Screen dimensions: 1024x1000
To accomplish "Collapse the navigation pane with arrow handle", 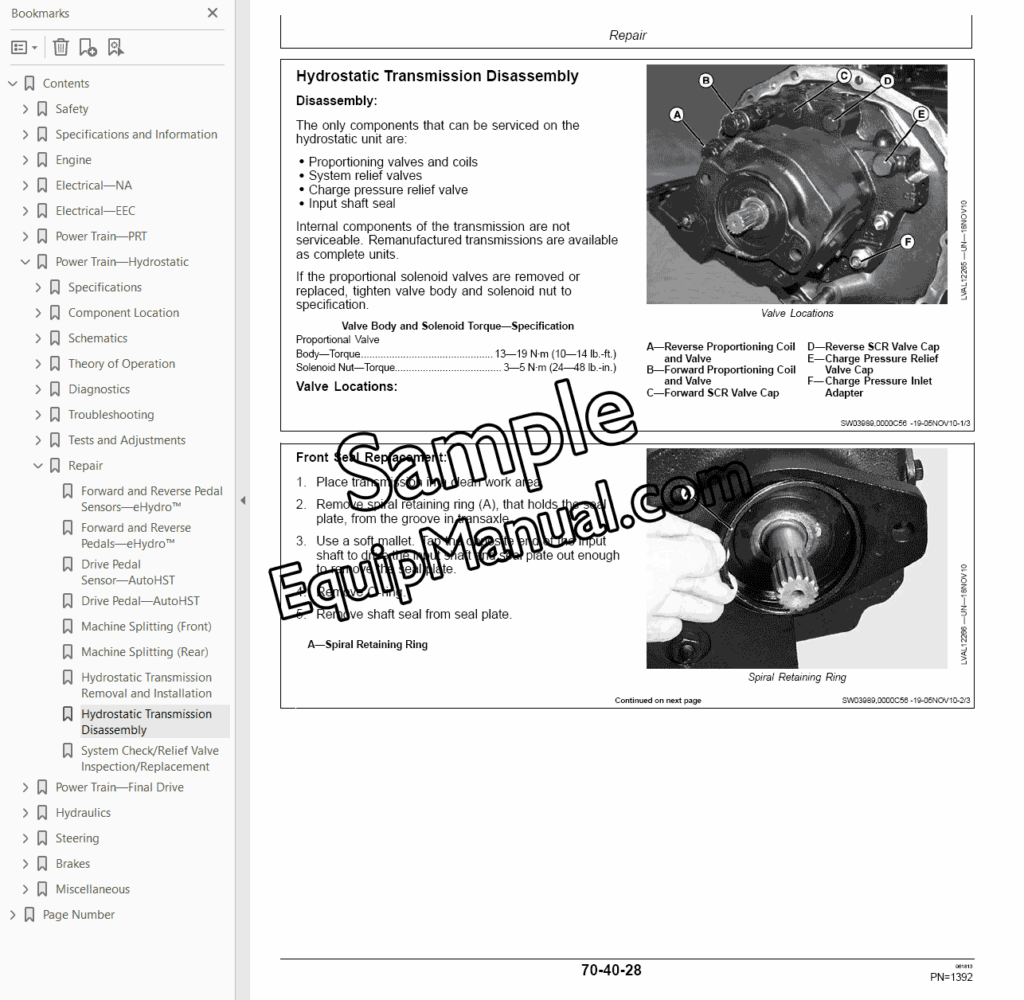I will 242,501.
